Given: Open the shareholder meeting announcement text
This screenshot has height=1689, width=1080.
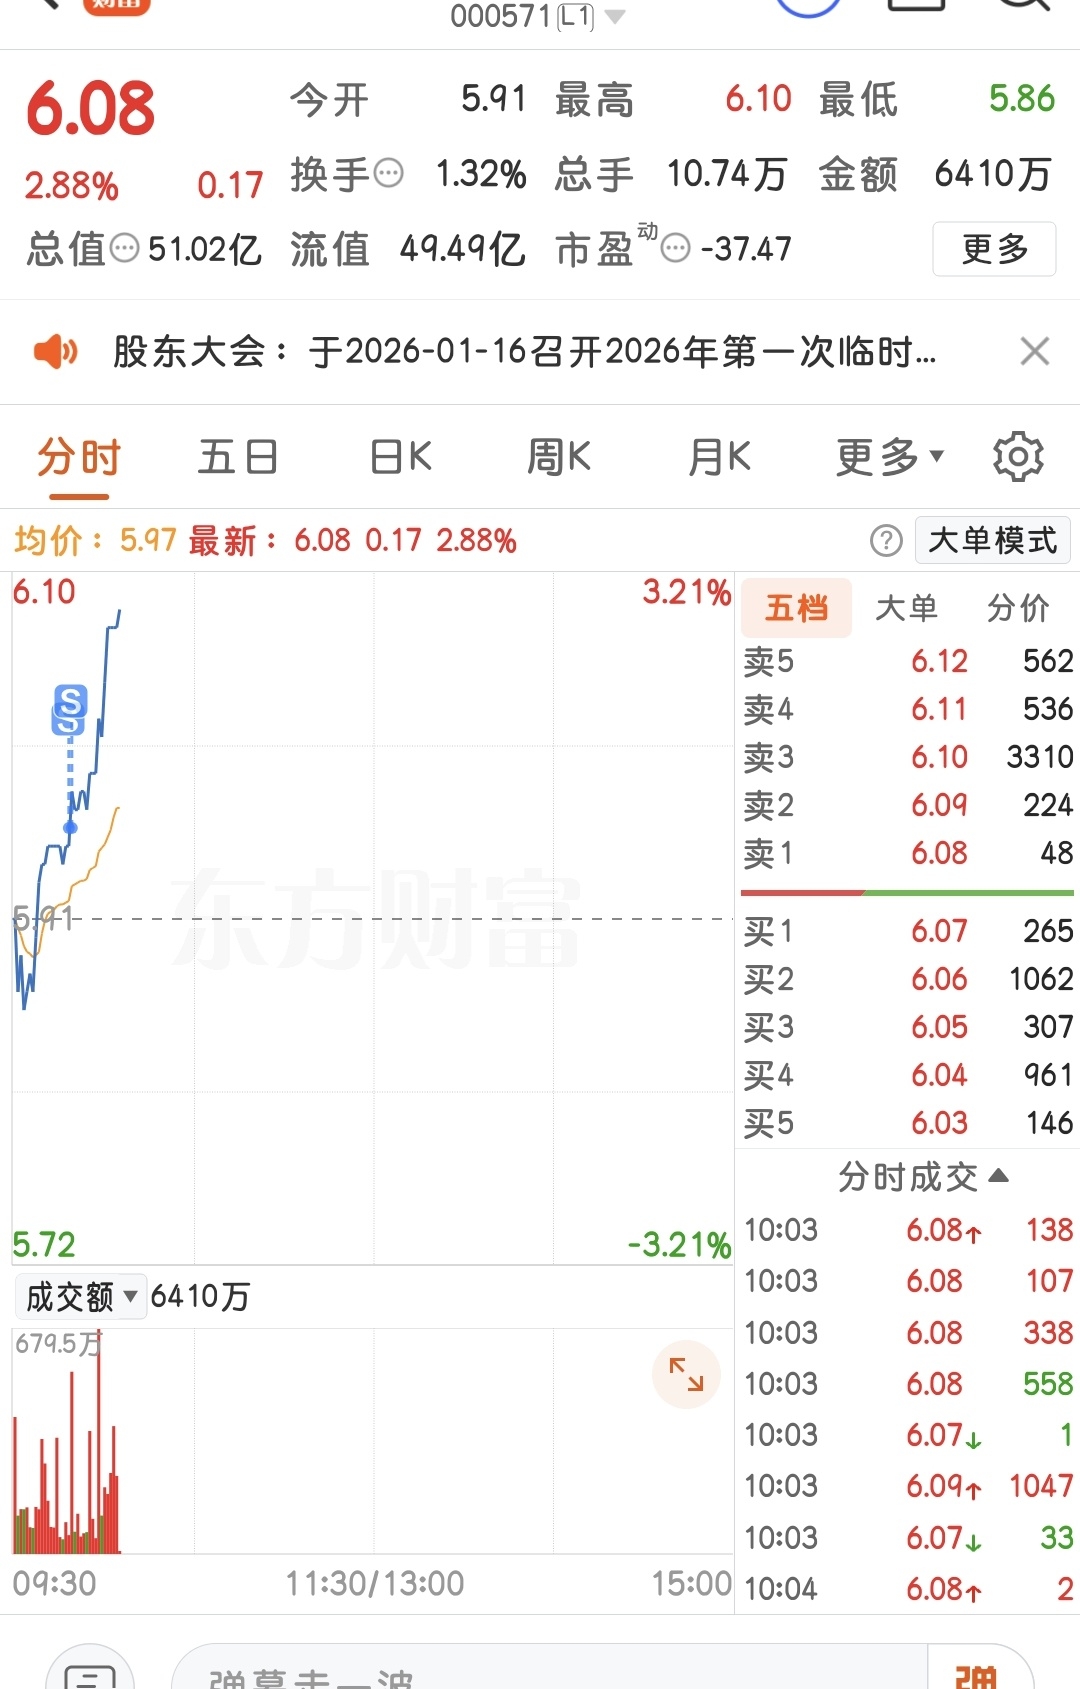Looking at the screenshot, I should tap(523, 352).
